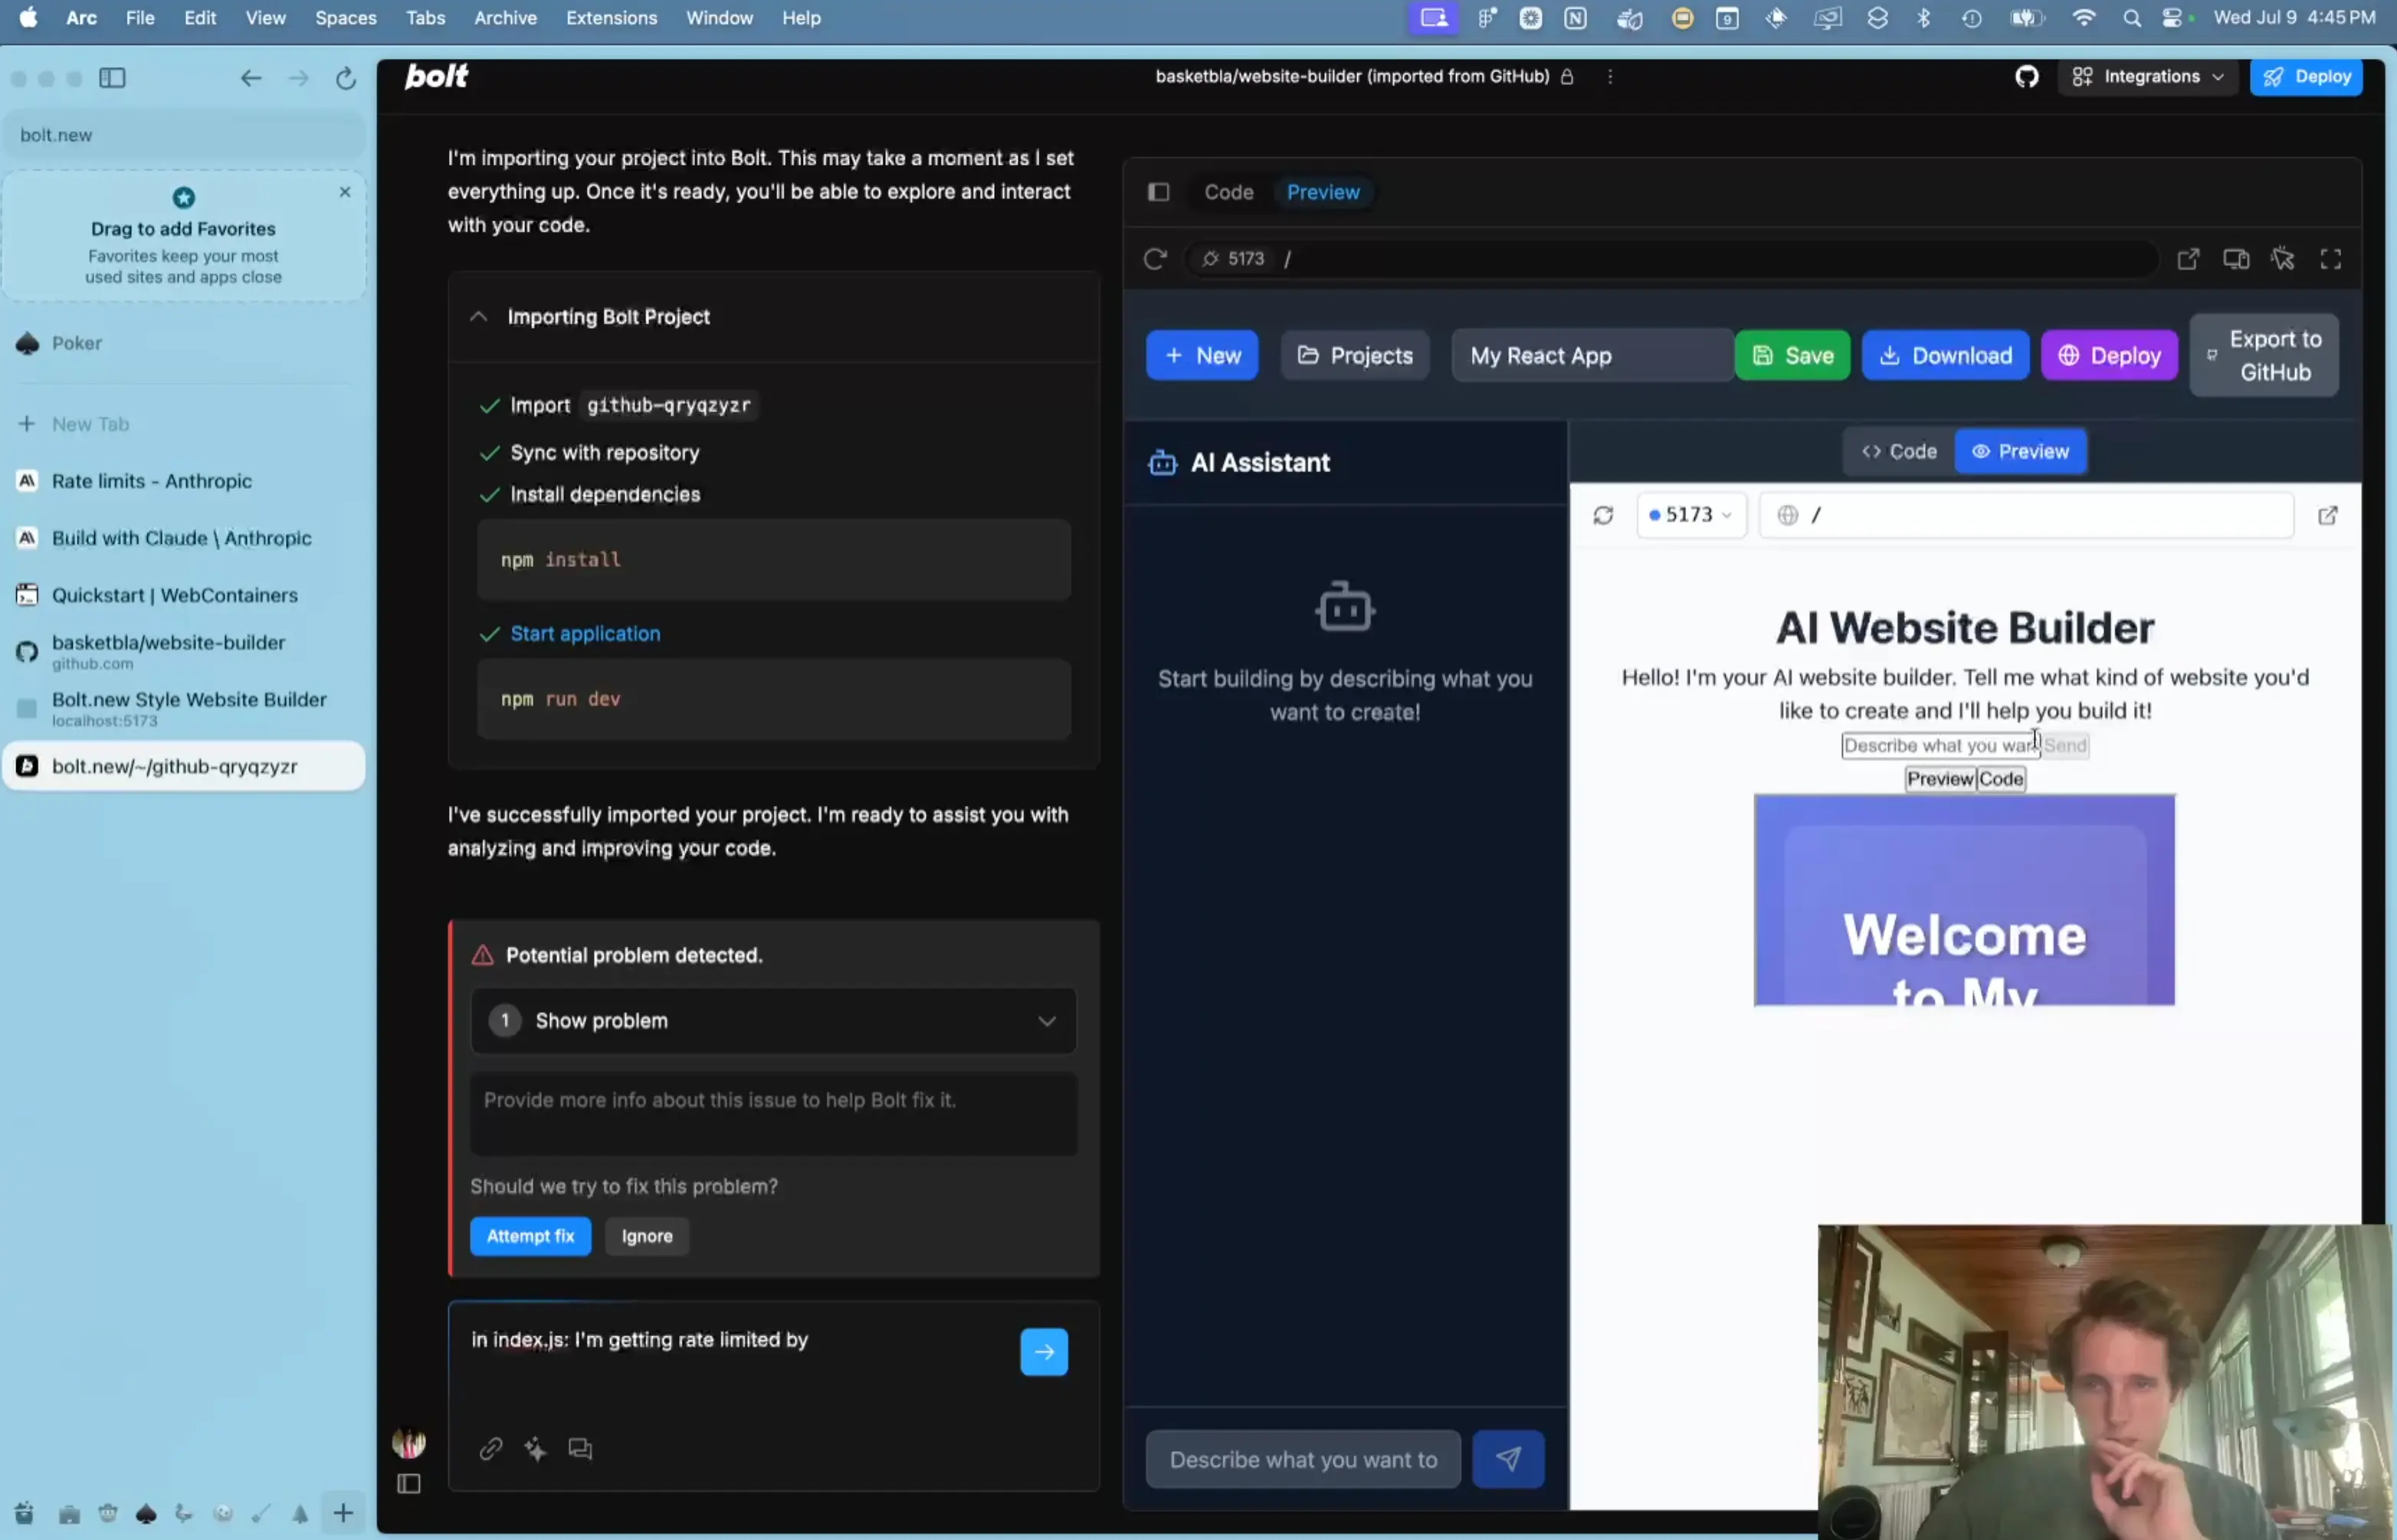Open the Projects button in the app preview
The image size is (2397, 1540).
(x=1355, y=355)
